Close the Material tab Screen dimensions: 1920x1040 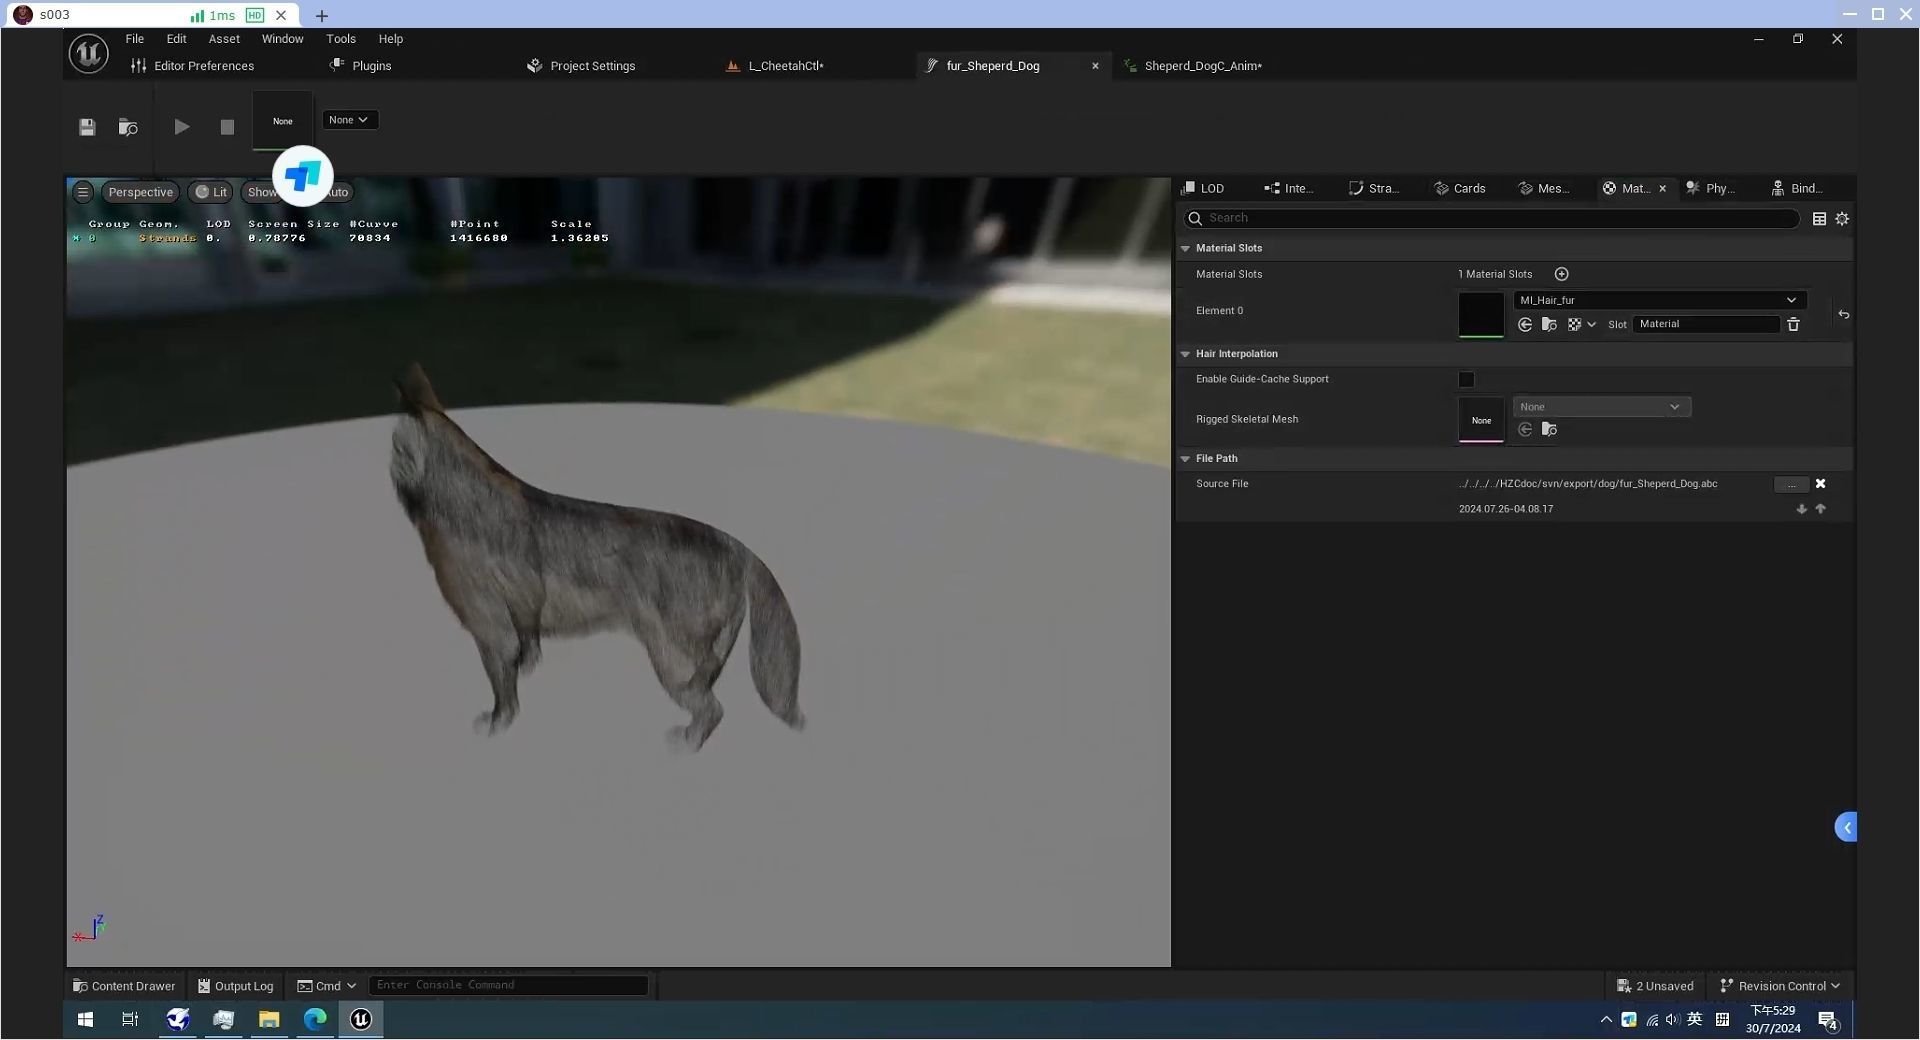coord(1663,188)
